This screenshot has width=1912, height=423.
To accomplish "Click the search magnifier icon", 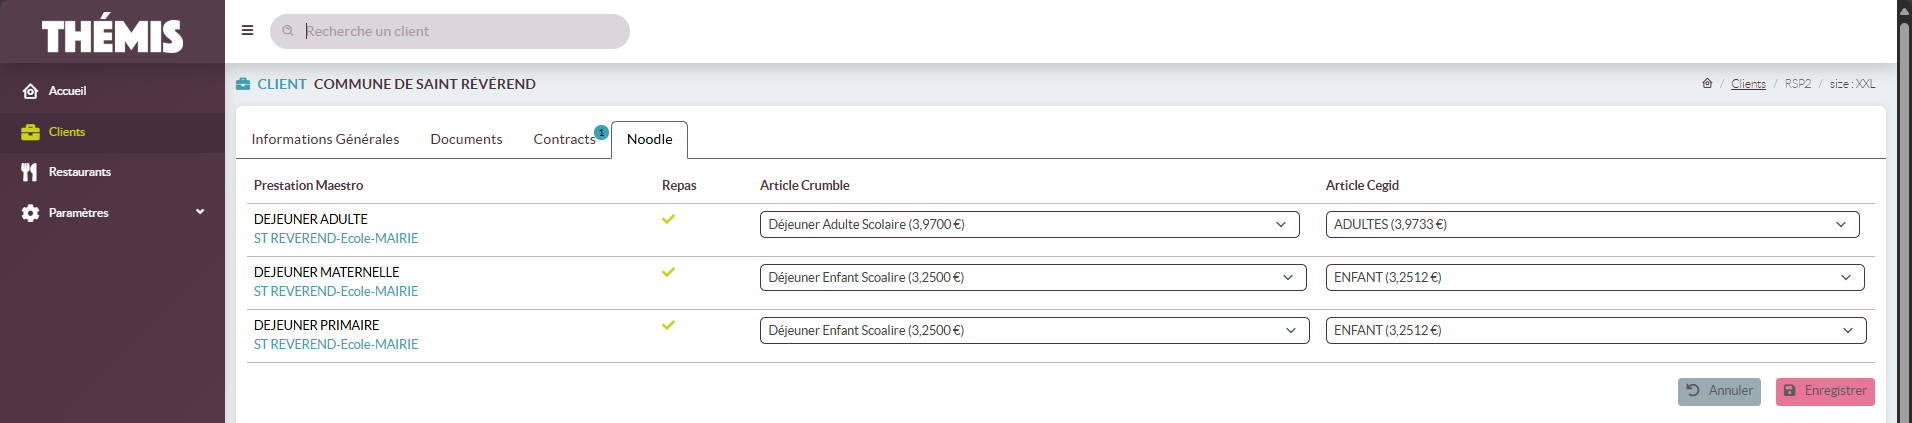I will point(288,31).
